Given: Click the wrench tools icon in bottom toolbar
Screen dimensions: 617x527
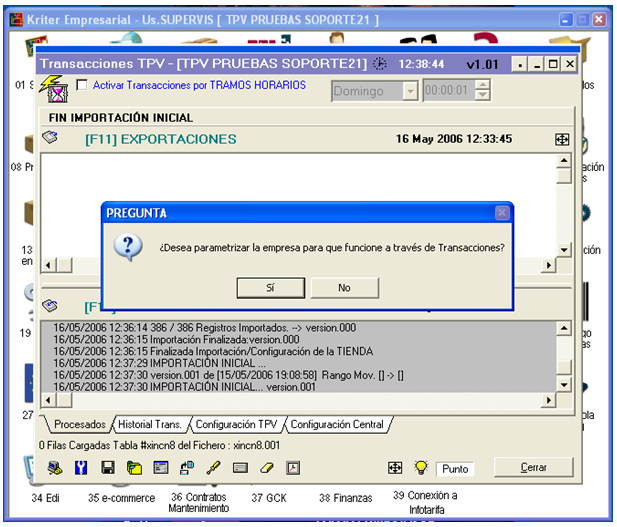Looking at the screenshot, I should coord(82,468).
